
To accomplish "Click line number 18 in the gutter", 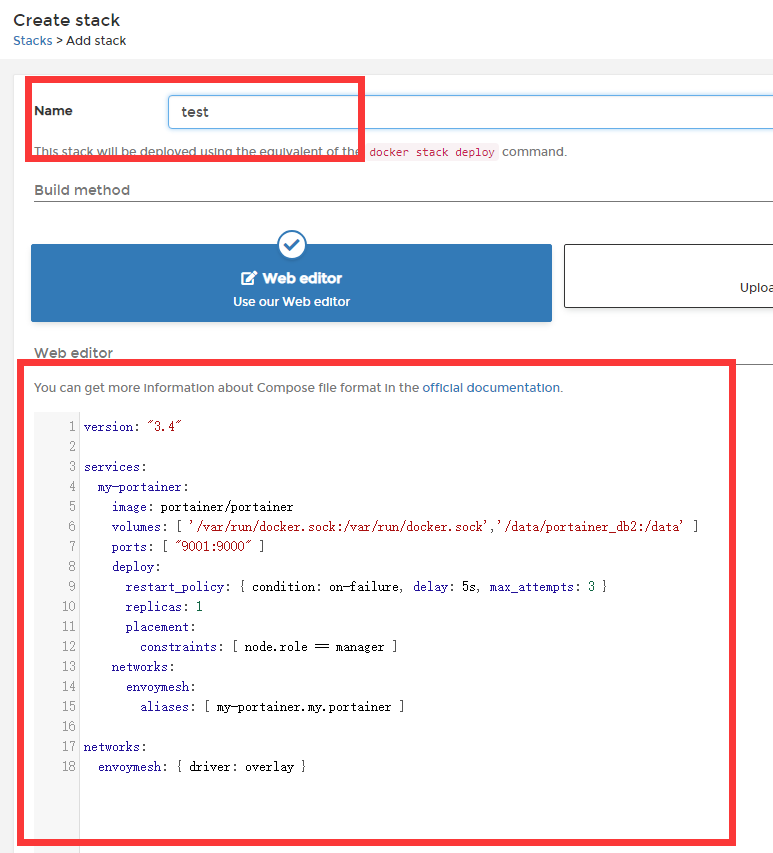I will tap(69, 767).
